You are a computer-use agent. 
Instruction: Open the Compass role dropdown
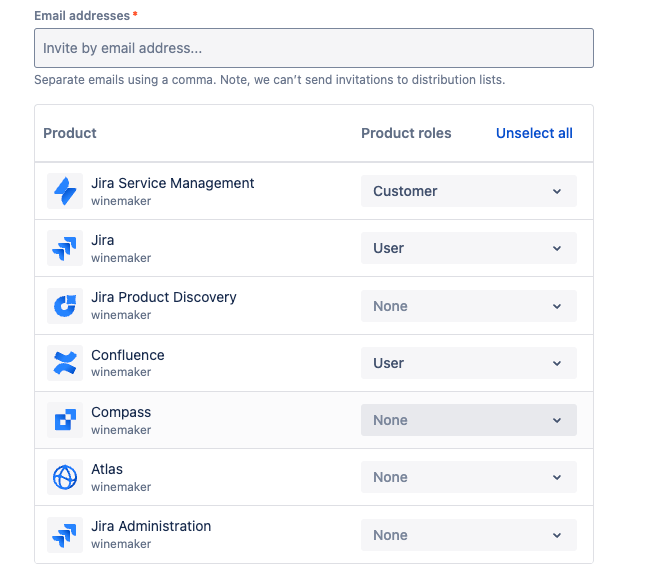point(468,420)
